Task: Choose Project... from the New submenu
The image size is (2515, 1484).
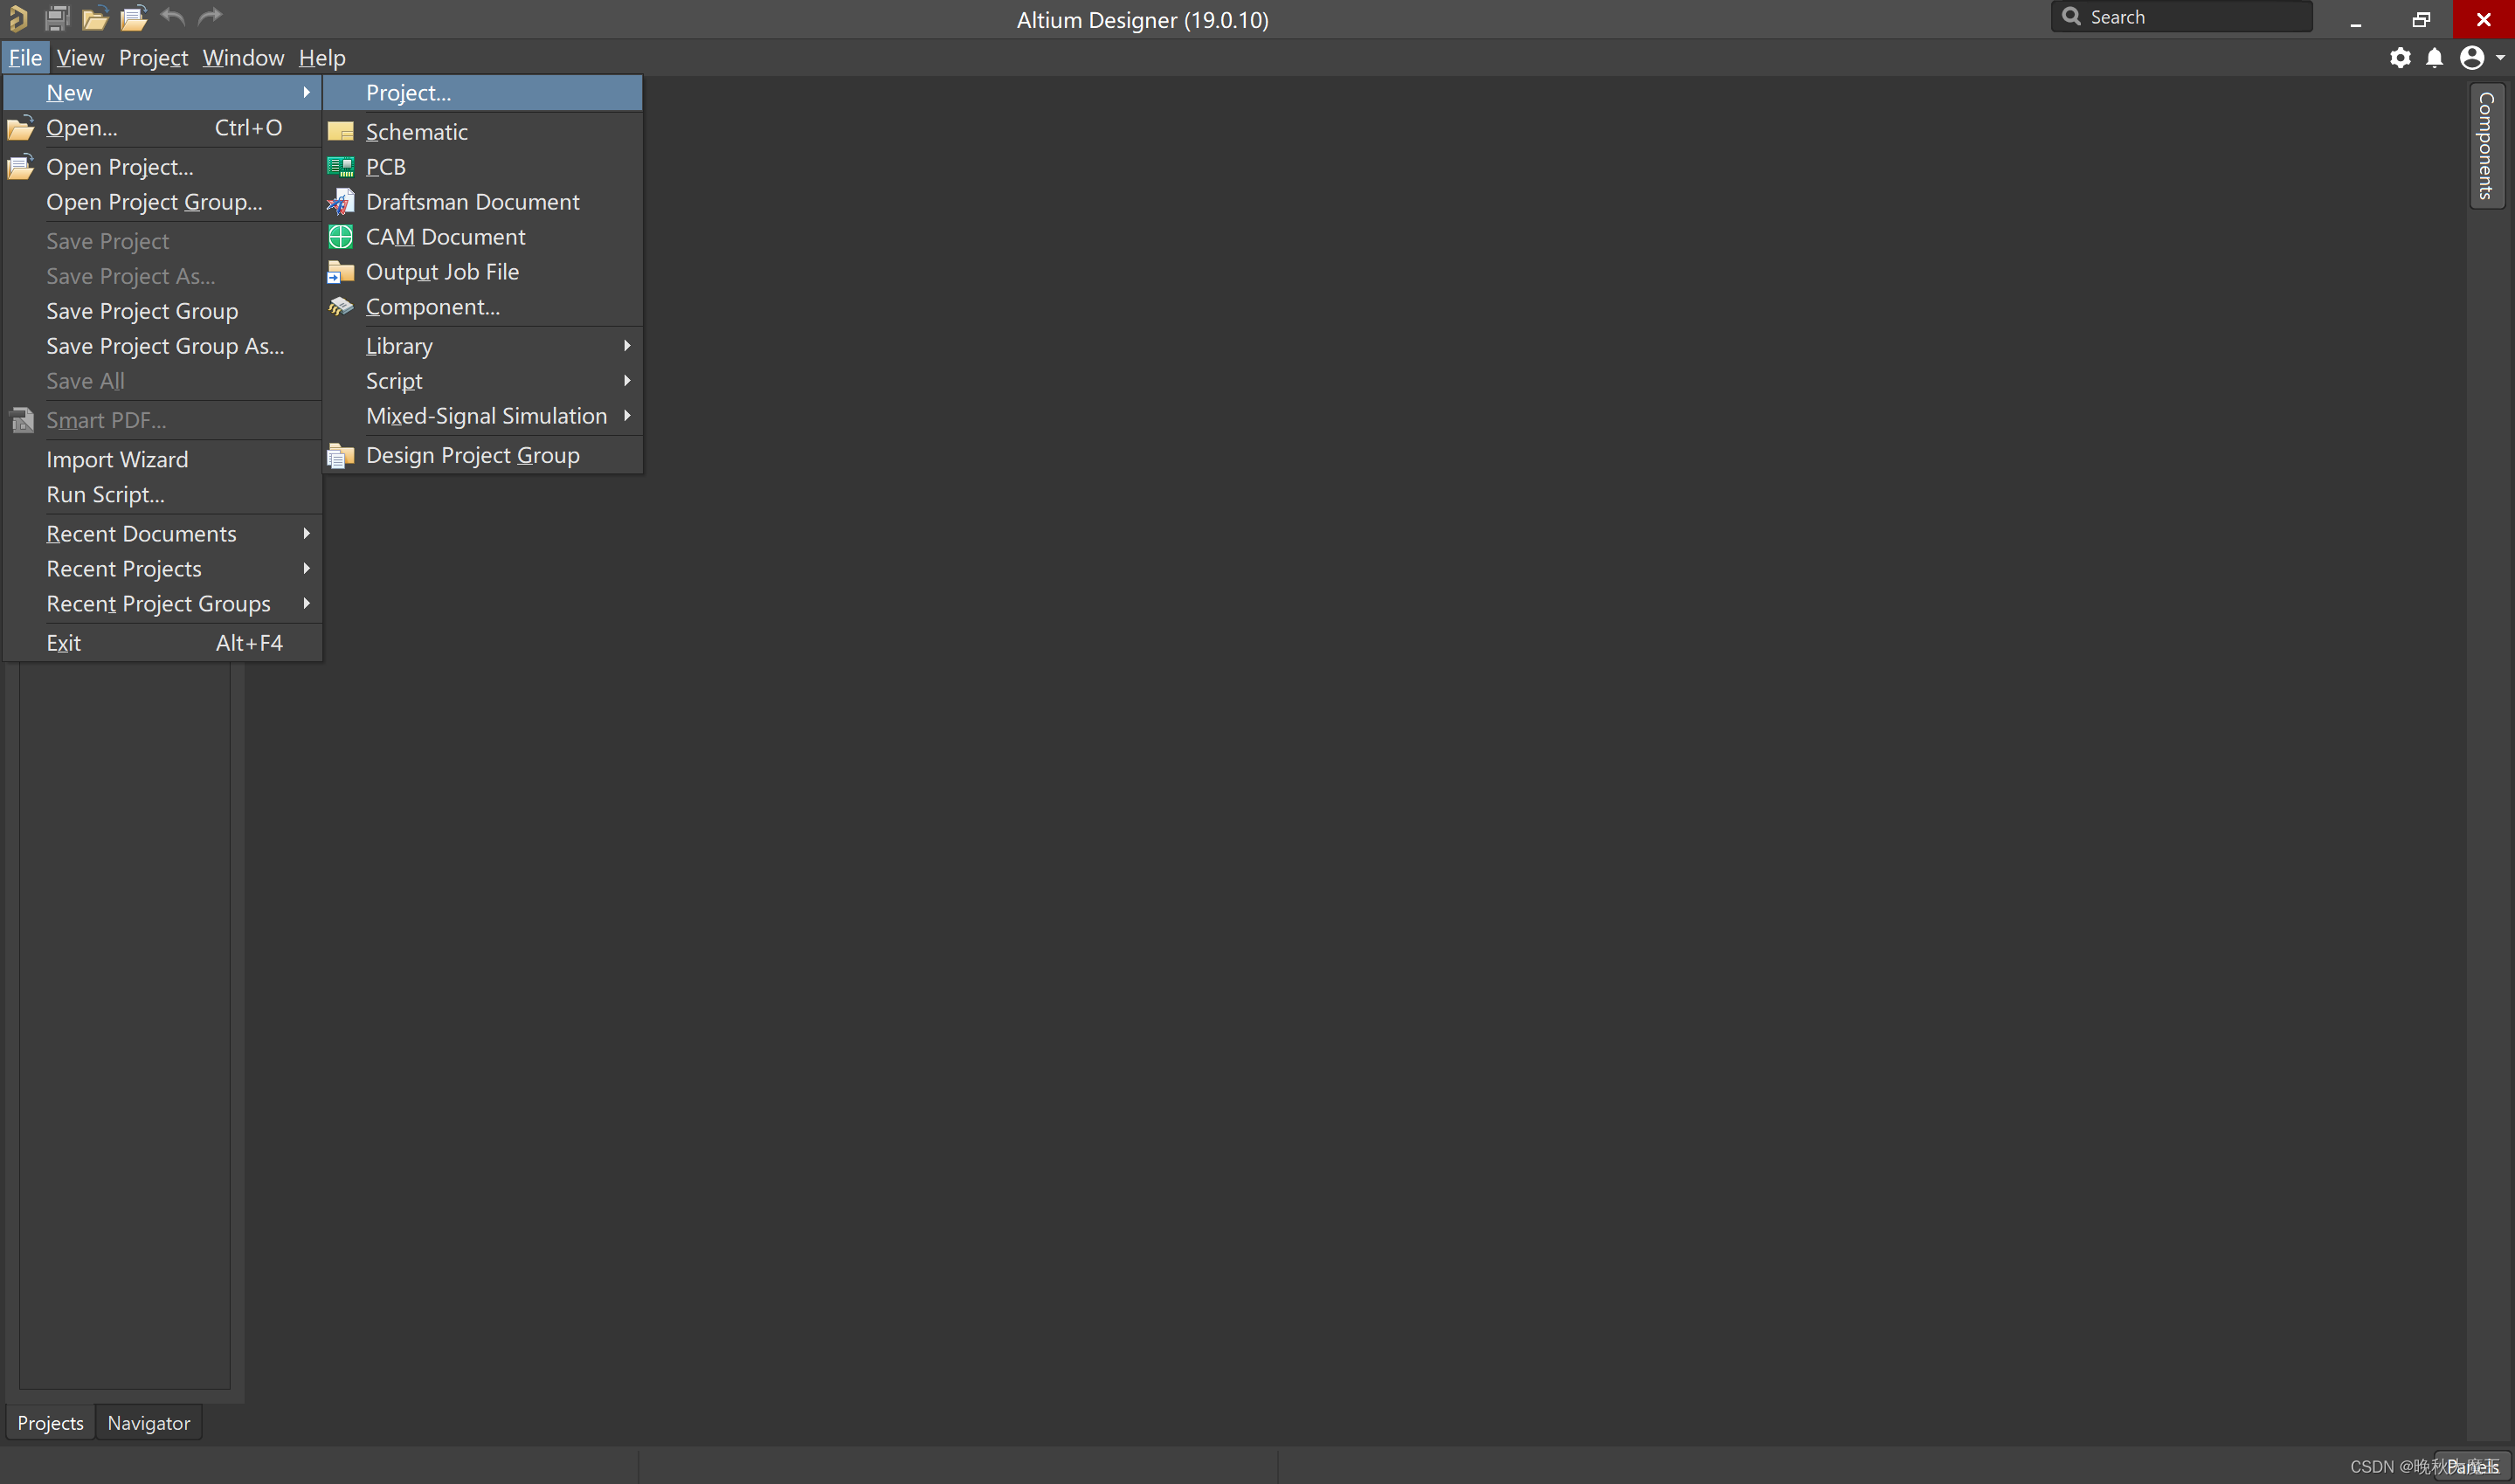Action: coord(409,93)
